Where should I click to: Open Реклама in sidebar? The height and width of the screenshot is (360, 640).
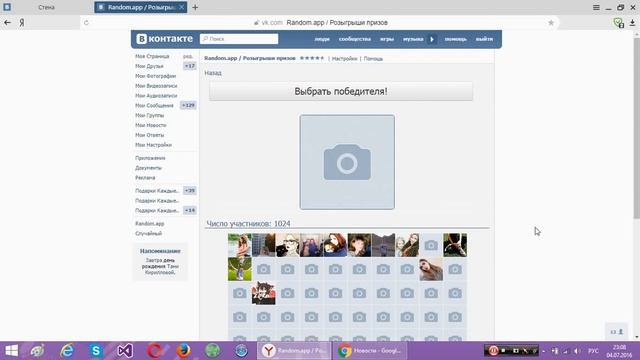pyautogui.click(x=145, y=178)
